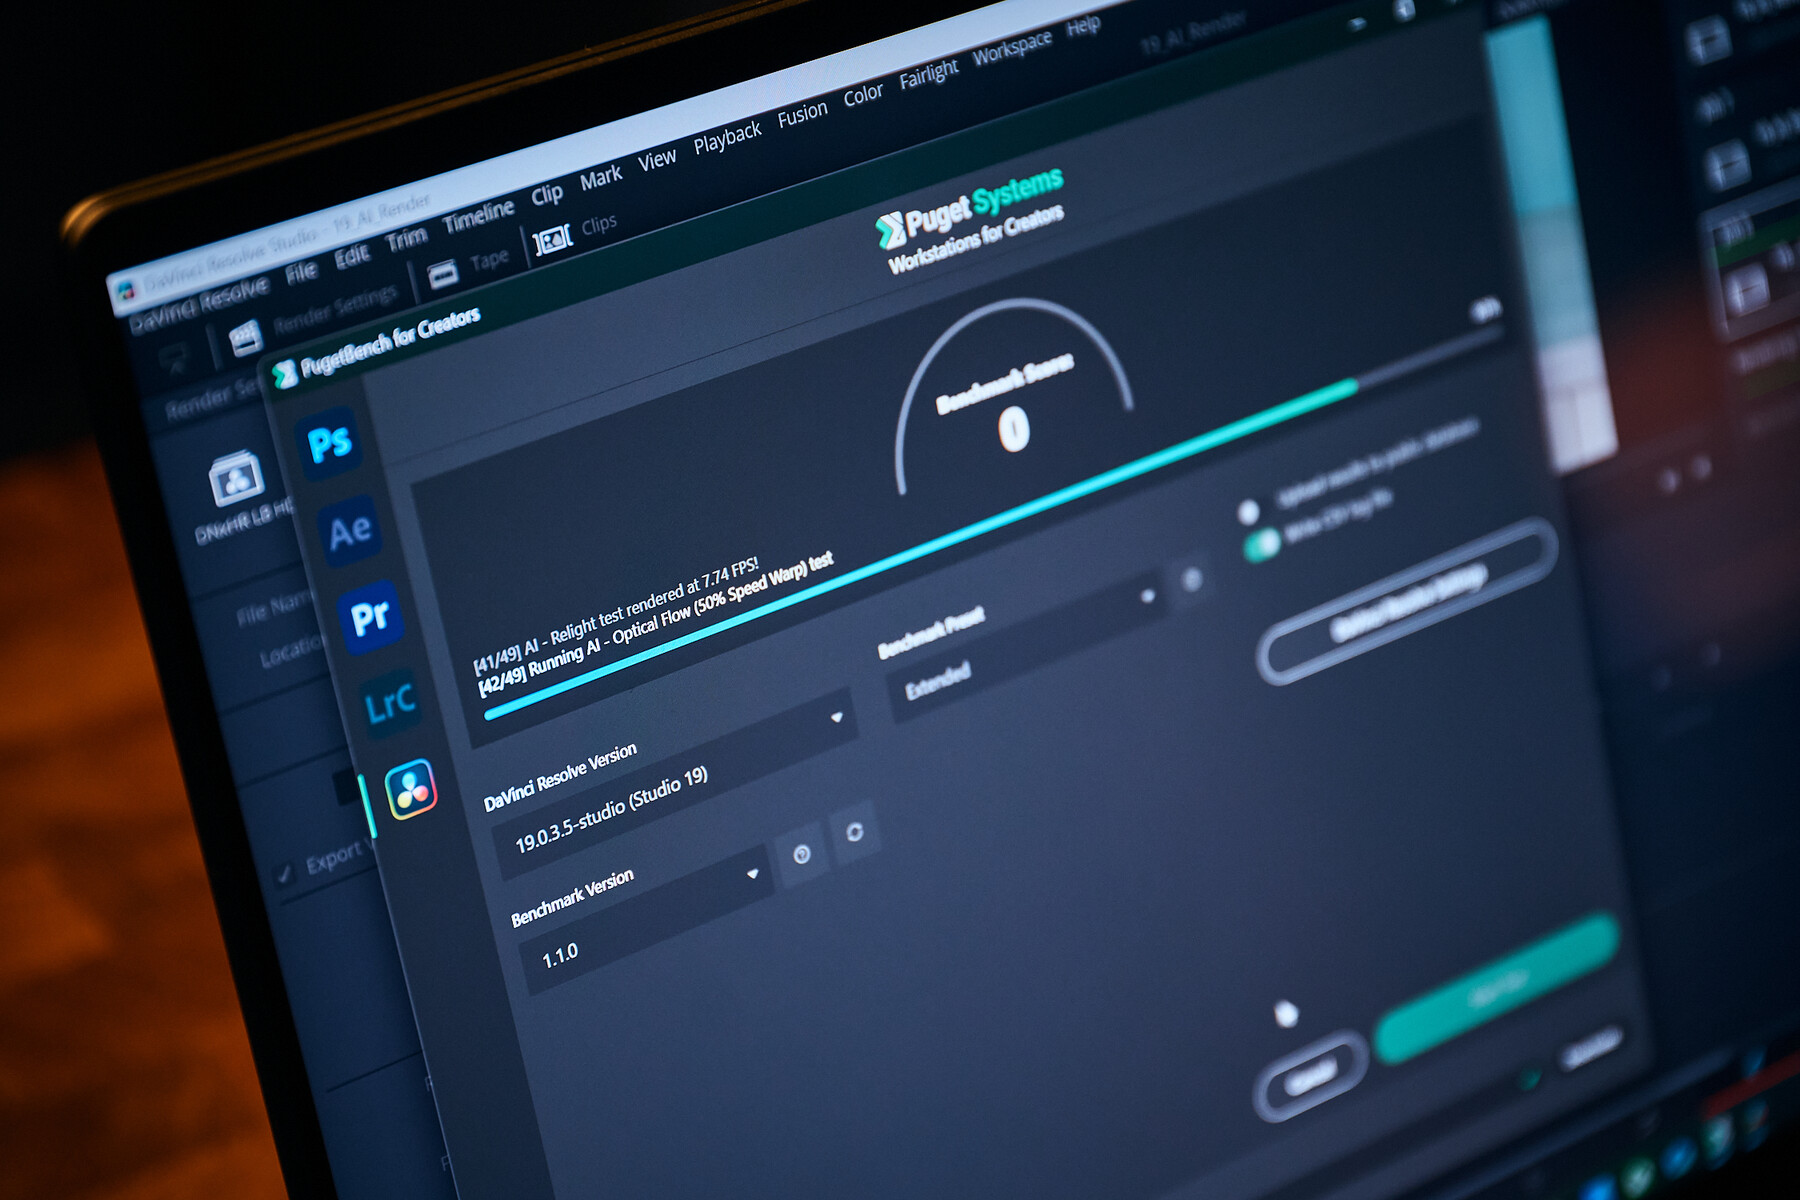The image size is (1800, 1200).
Task: Open the Clip menu
Action: [547, 194]
